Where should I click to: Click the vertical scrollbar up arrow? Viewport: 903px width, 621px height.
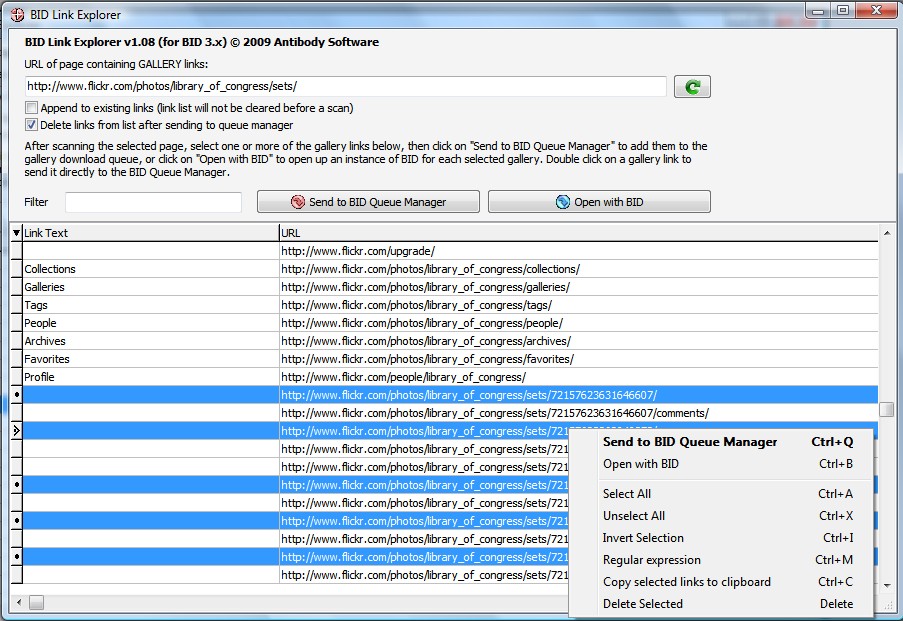pyautogui.click(x=887, y=233)
